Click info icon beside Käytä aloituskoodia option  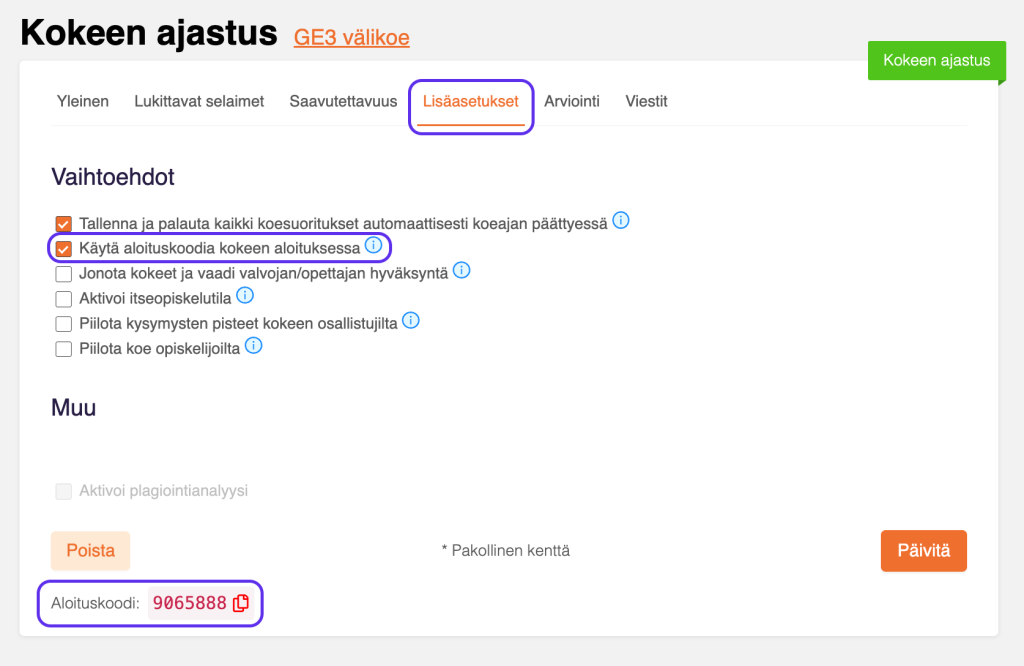click(x=373, y=245)
